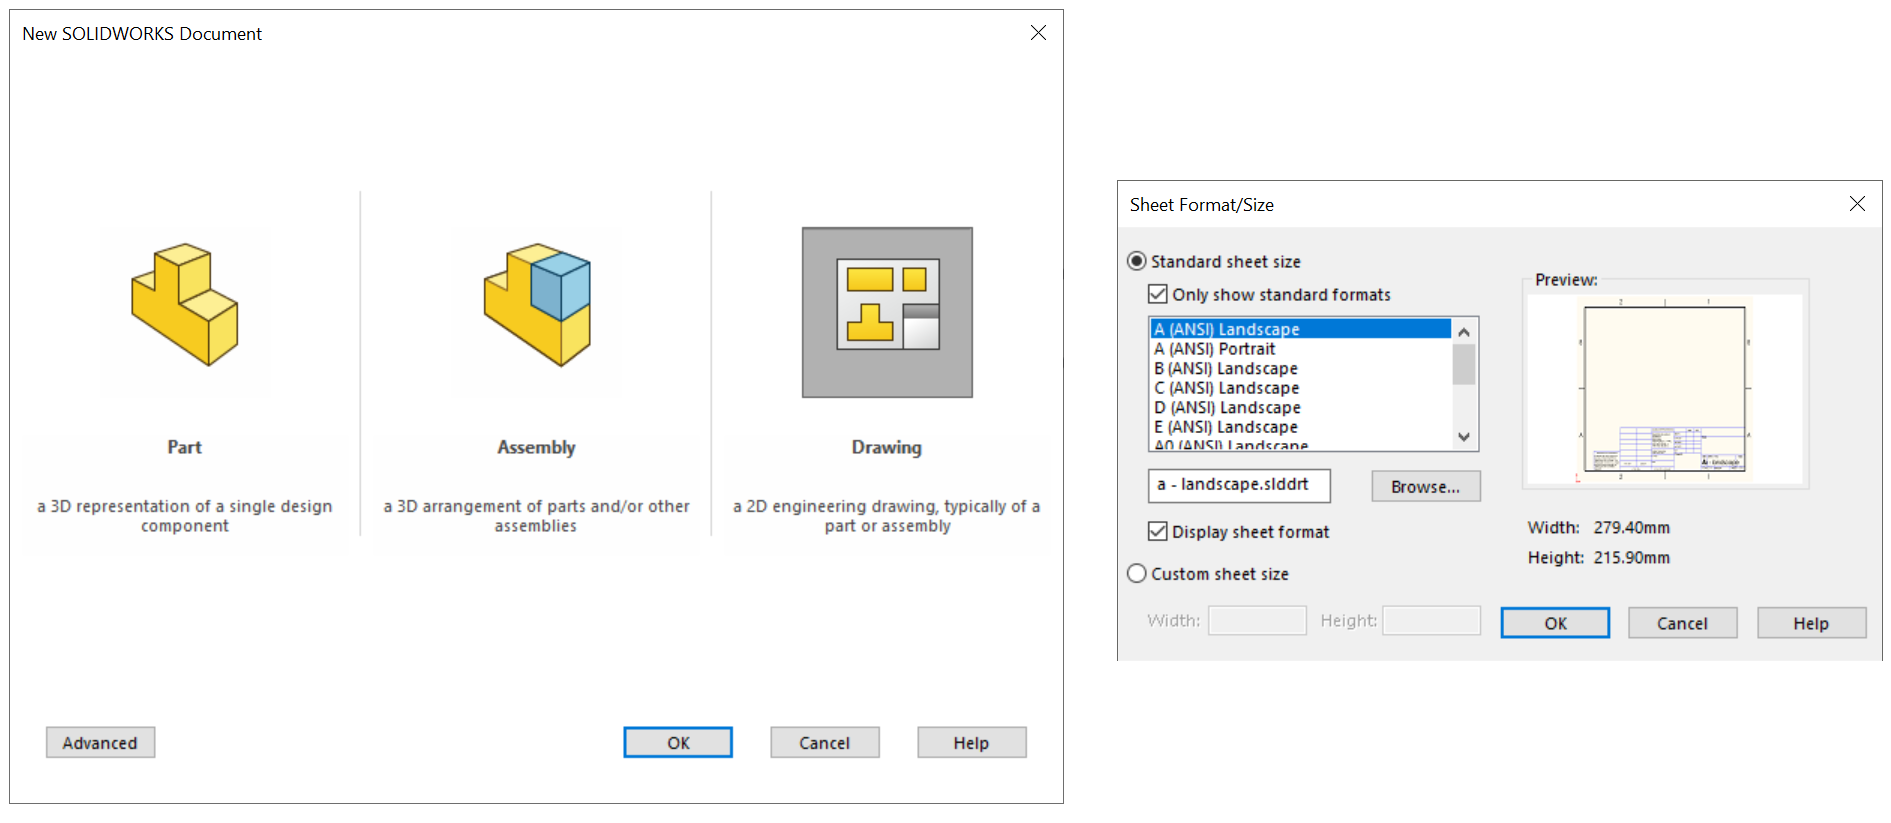Click the Advanced button
Viewport: 1891px width, 823px height.
pyautogui.click(x=100, y=743)
